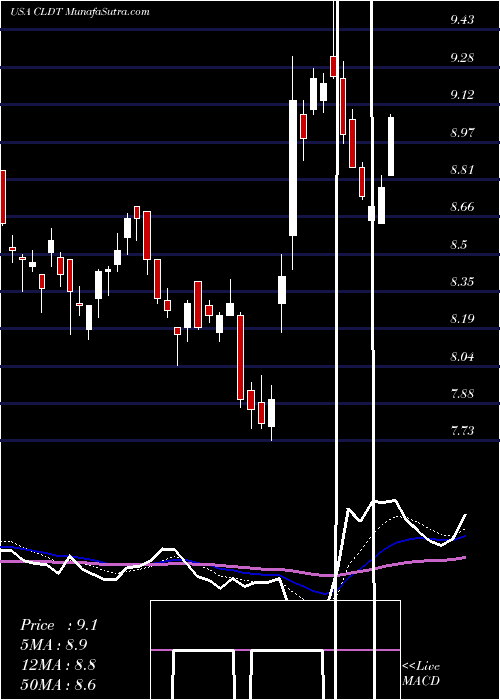The height and width of the screenshot is (700, 500).
Task: Click the '<<Live MACD' label
Action: tap(421, 674)
